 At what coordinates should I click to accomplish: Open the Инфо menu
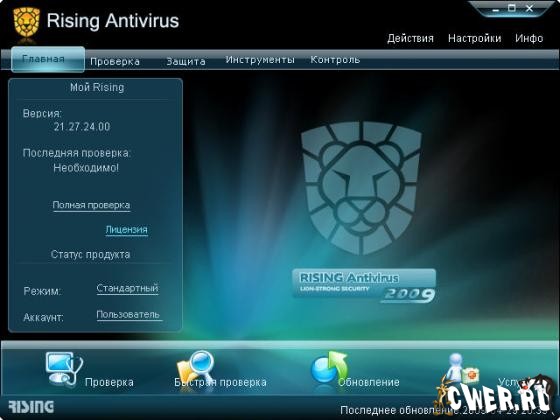pos(529,38)
